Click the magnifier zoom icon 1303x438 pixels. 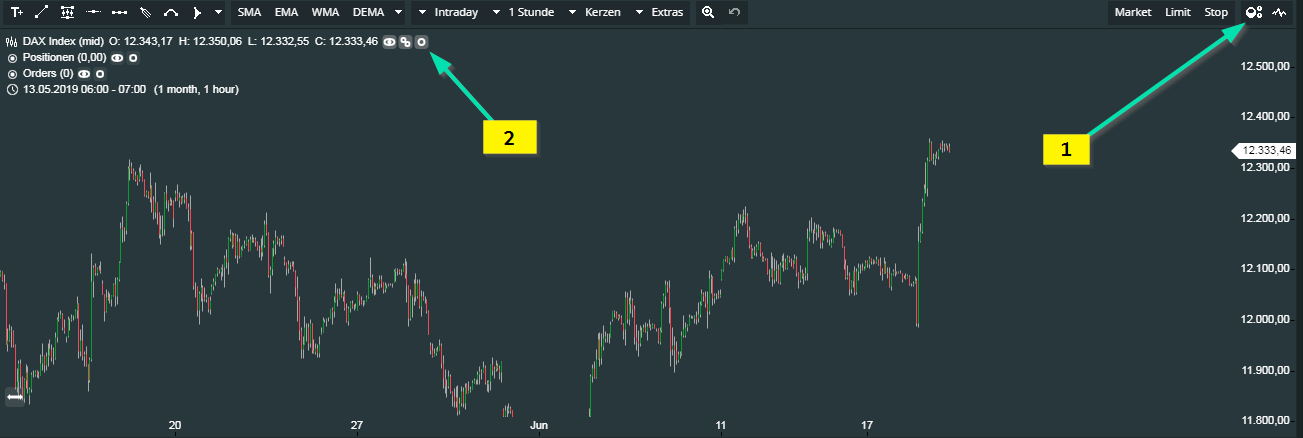pyautogui.click(x=708, y=13)
